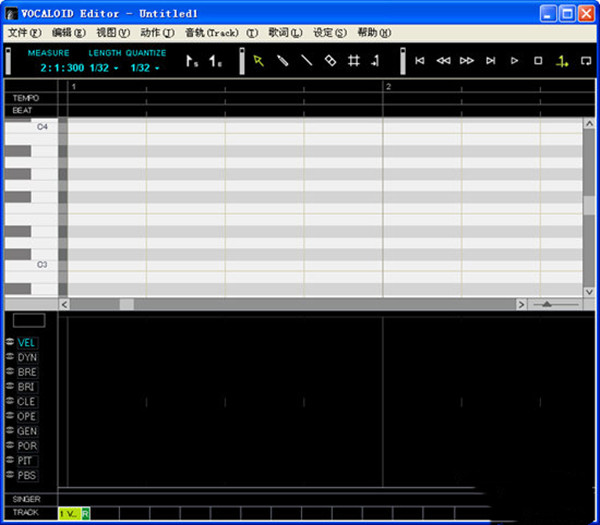Toggle the grid display icon
This screenshot has width=600, height=525.
354,61
